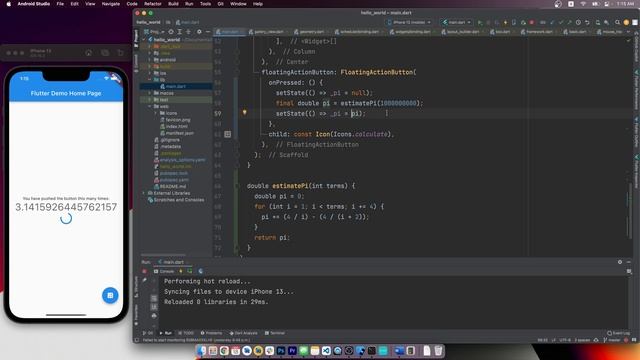Open the Build menu

pos(173,4)
